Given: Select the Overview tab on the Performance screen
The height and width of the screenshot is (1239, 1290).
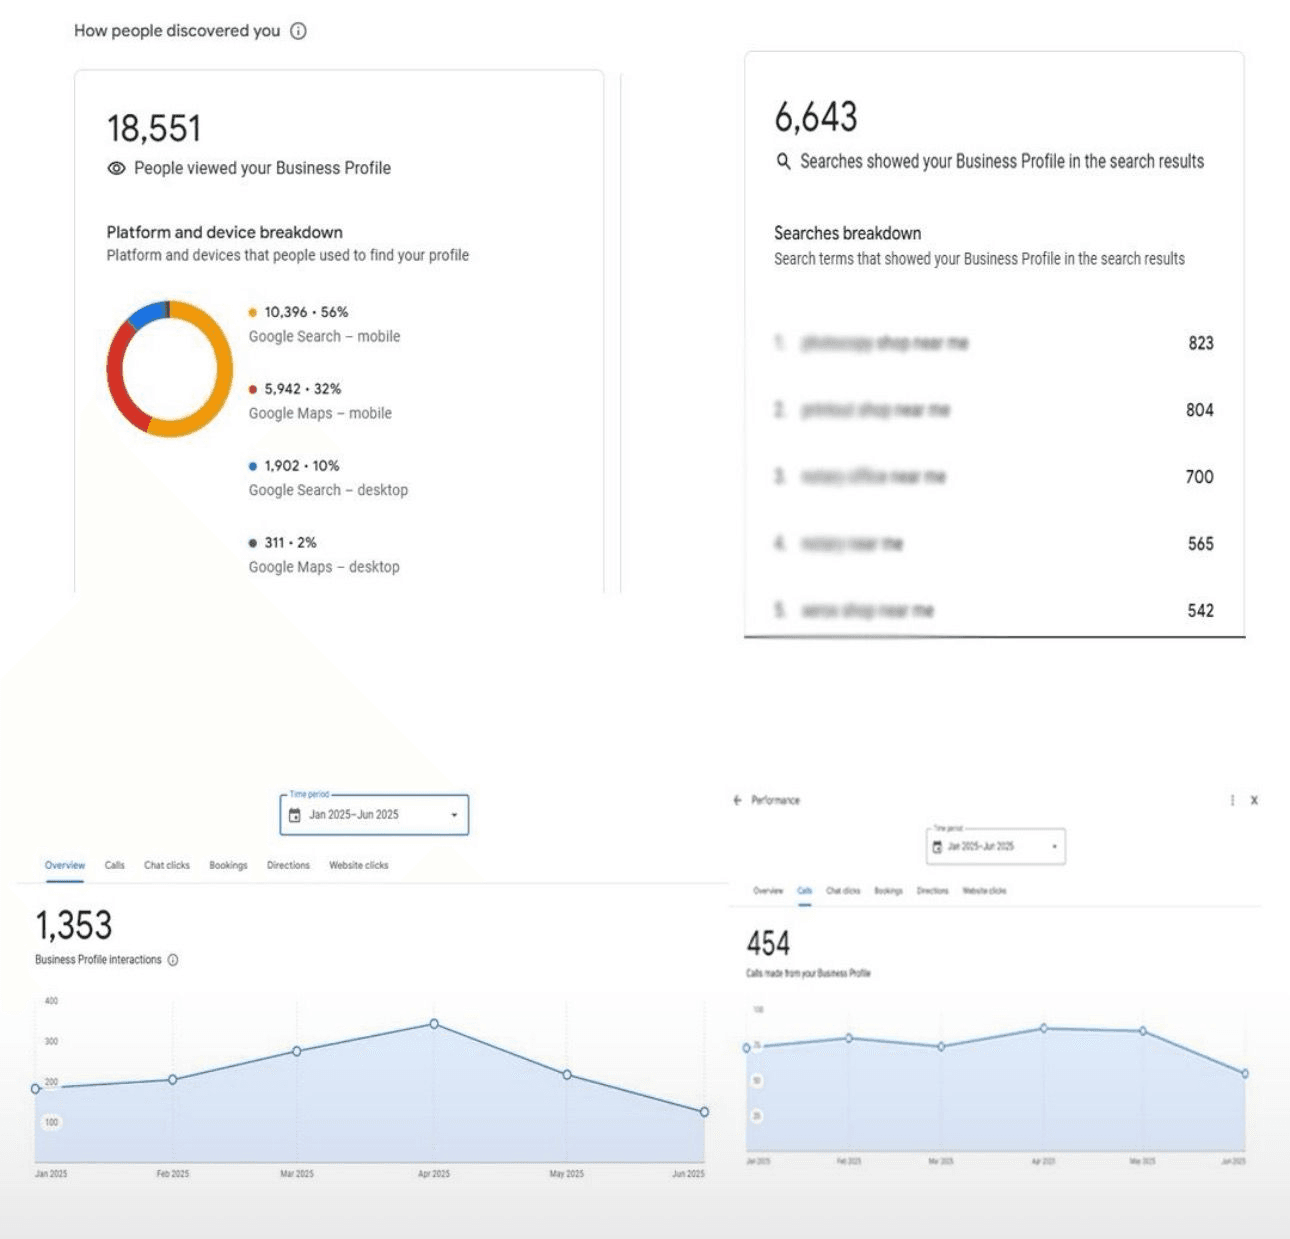Looking at the screenshot, I should tap(766, 891).
